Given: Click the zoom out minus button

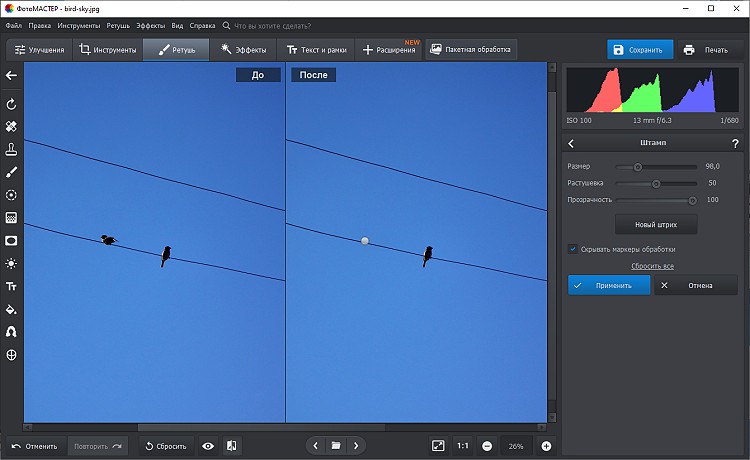Looking at the screenshot, I should (487, 446).
